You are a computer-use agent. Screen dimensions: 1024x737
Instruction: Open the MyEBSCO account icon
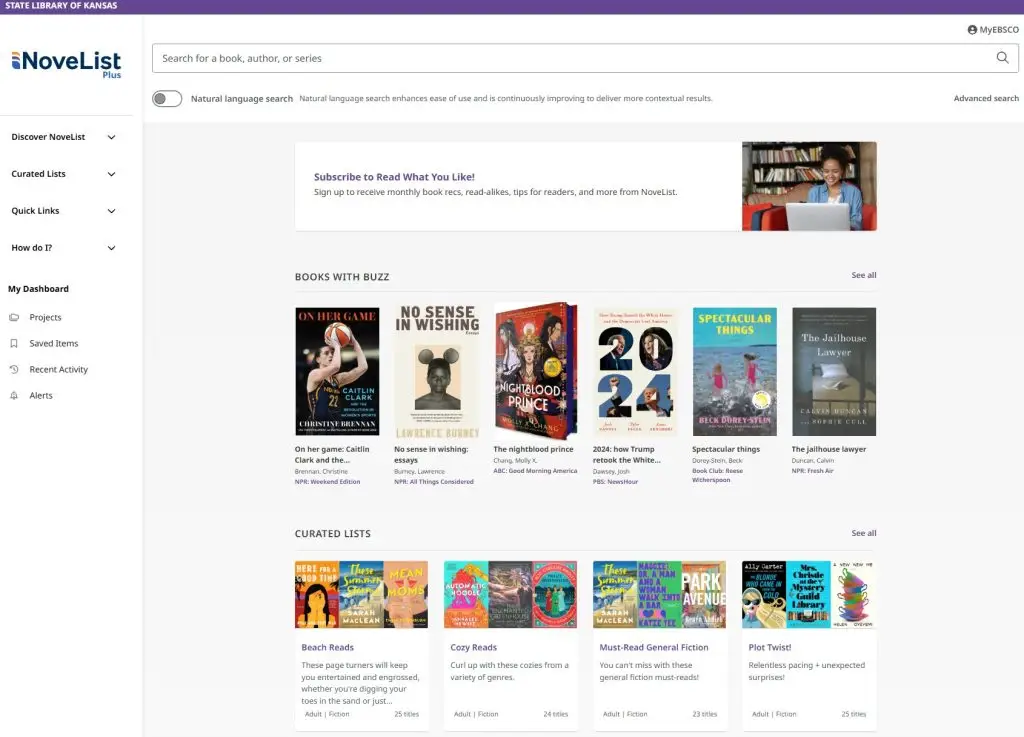click(972, 30)
